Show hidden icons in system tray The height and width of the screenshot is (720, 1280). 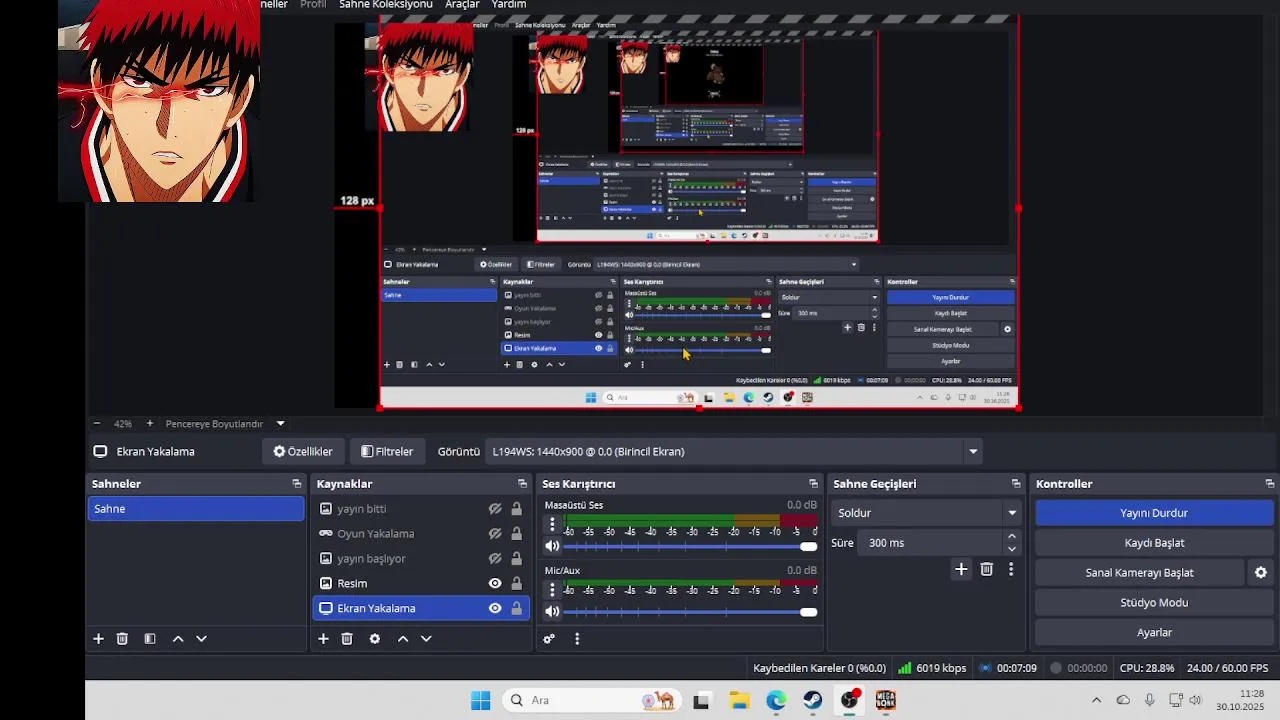pos(1096,700)
